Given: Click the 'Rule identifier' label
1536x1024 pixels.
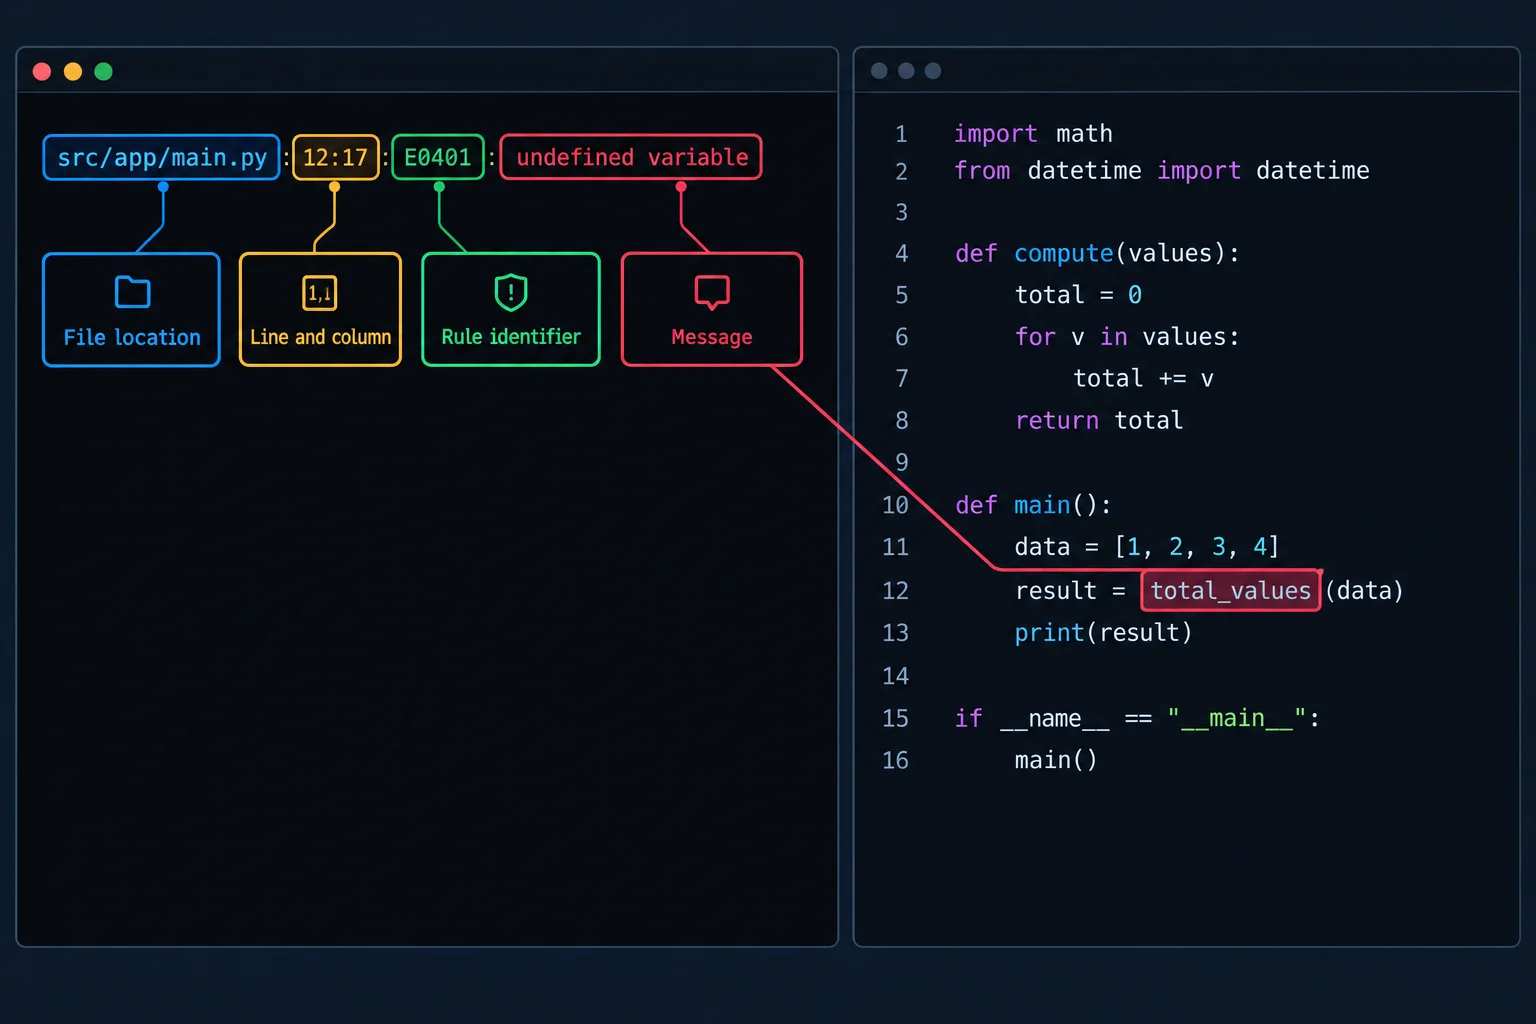Looking at the screenshot, I should pyautogui.click(x=511, y=337).
